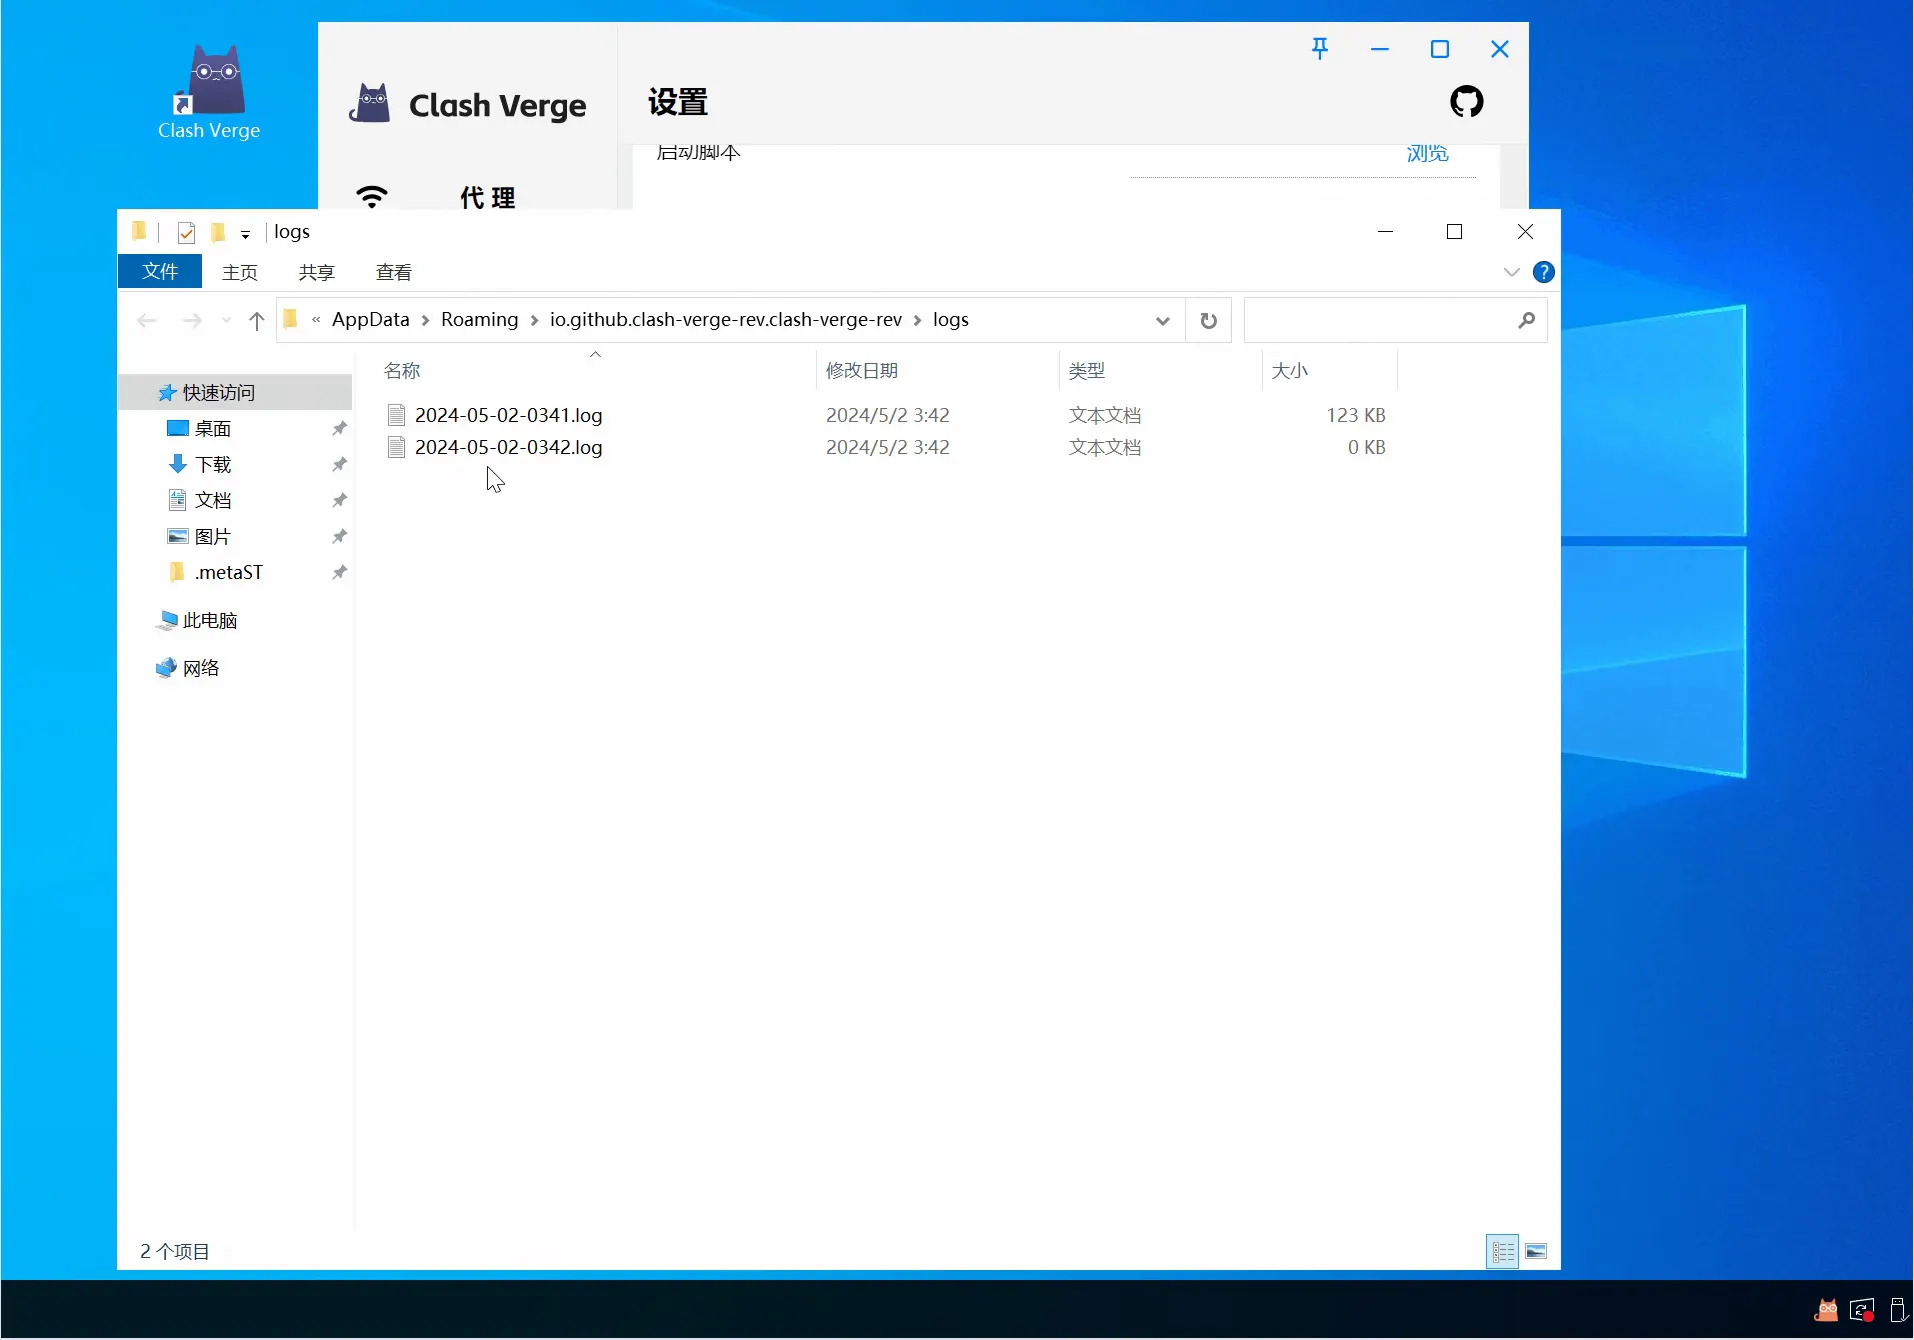The image size is (1914, 1340).
Task: Click the 123 KB size cell
Action: tap(1355, 415)
